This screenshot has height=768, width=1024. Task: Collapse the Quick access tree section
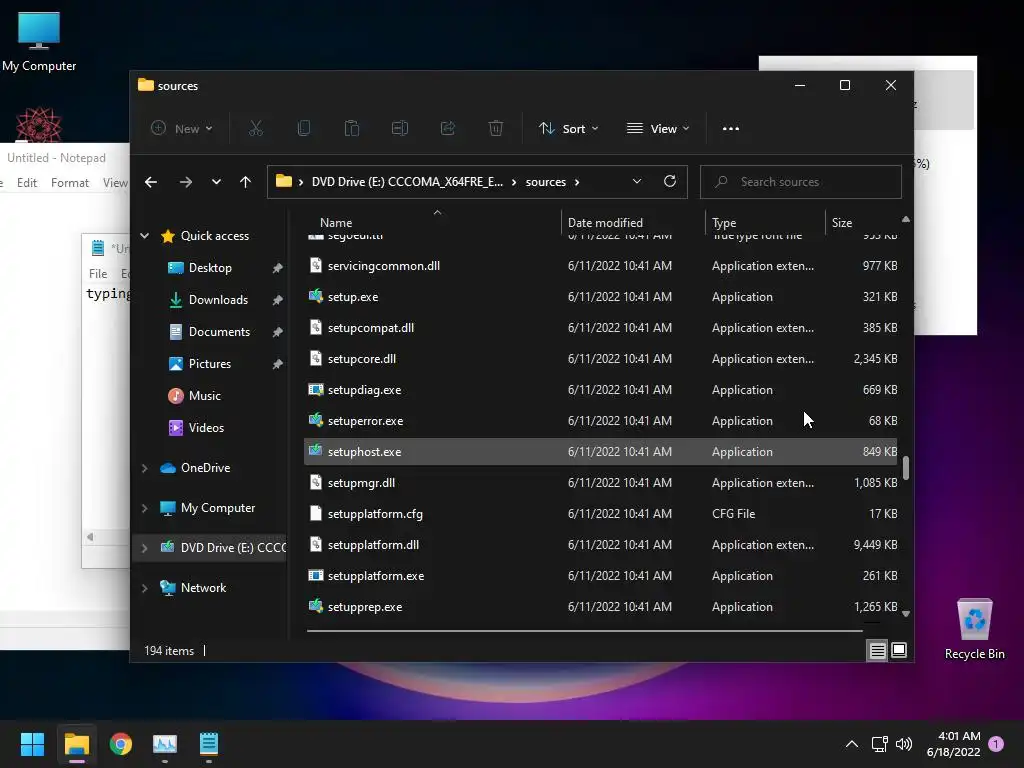click(145, 236)
